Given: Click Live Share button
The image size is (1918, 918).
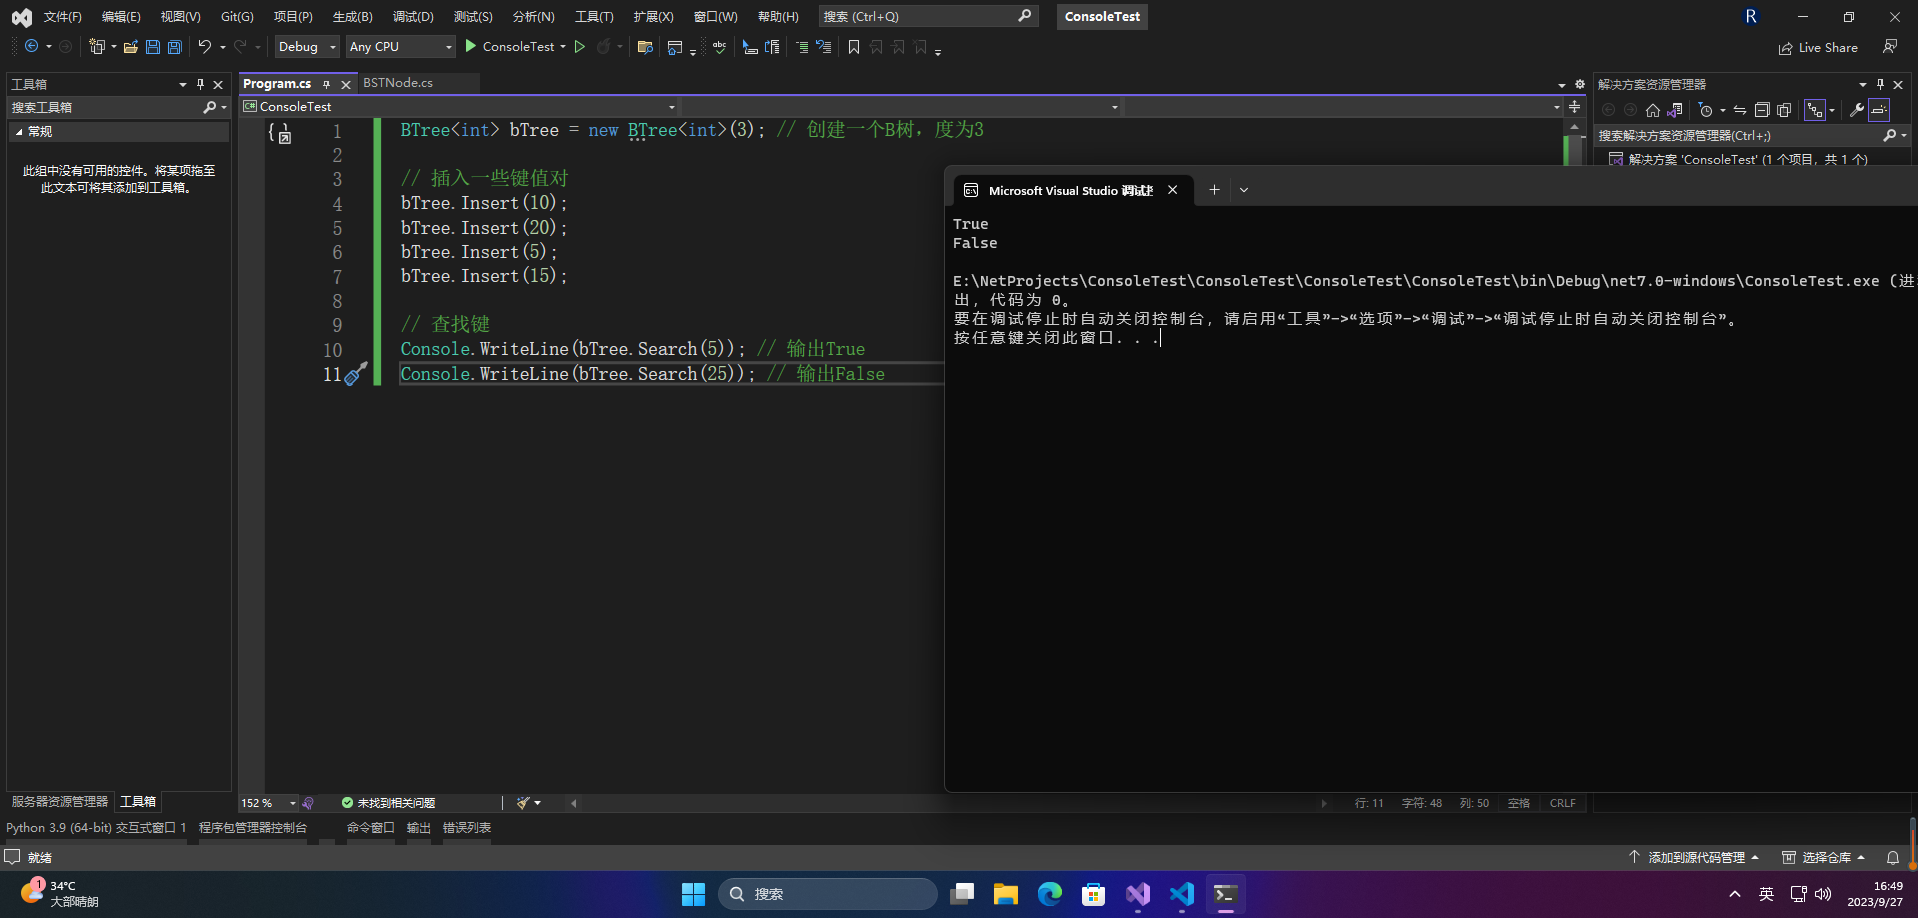Looking at the screenshot, I should [x=1818, y=47].
